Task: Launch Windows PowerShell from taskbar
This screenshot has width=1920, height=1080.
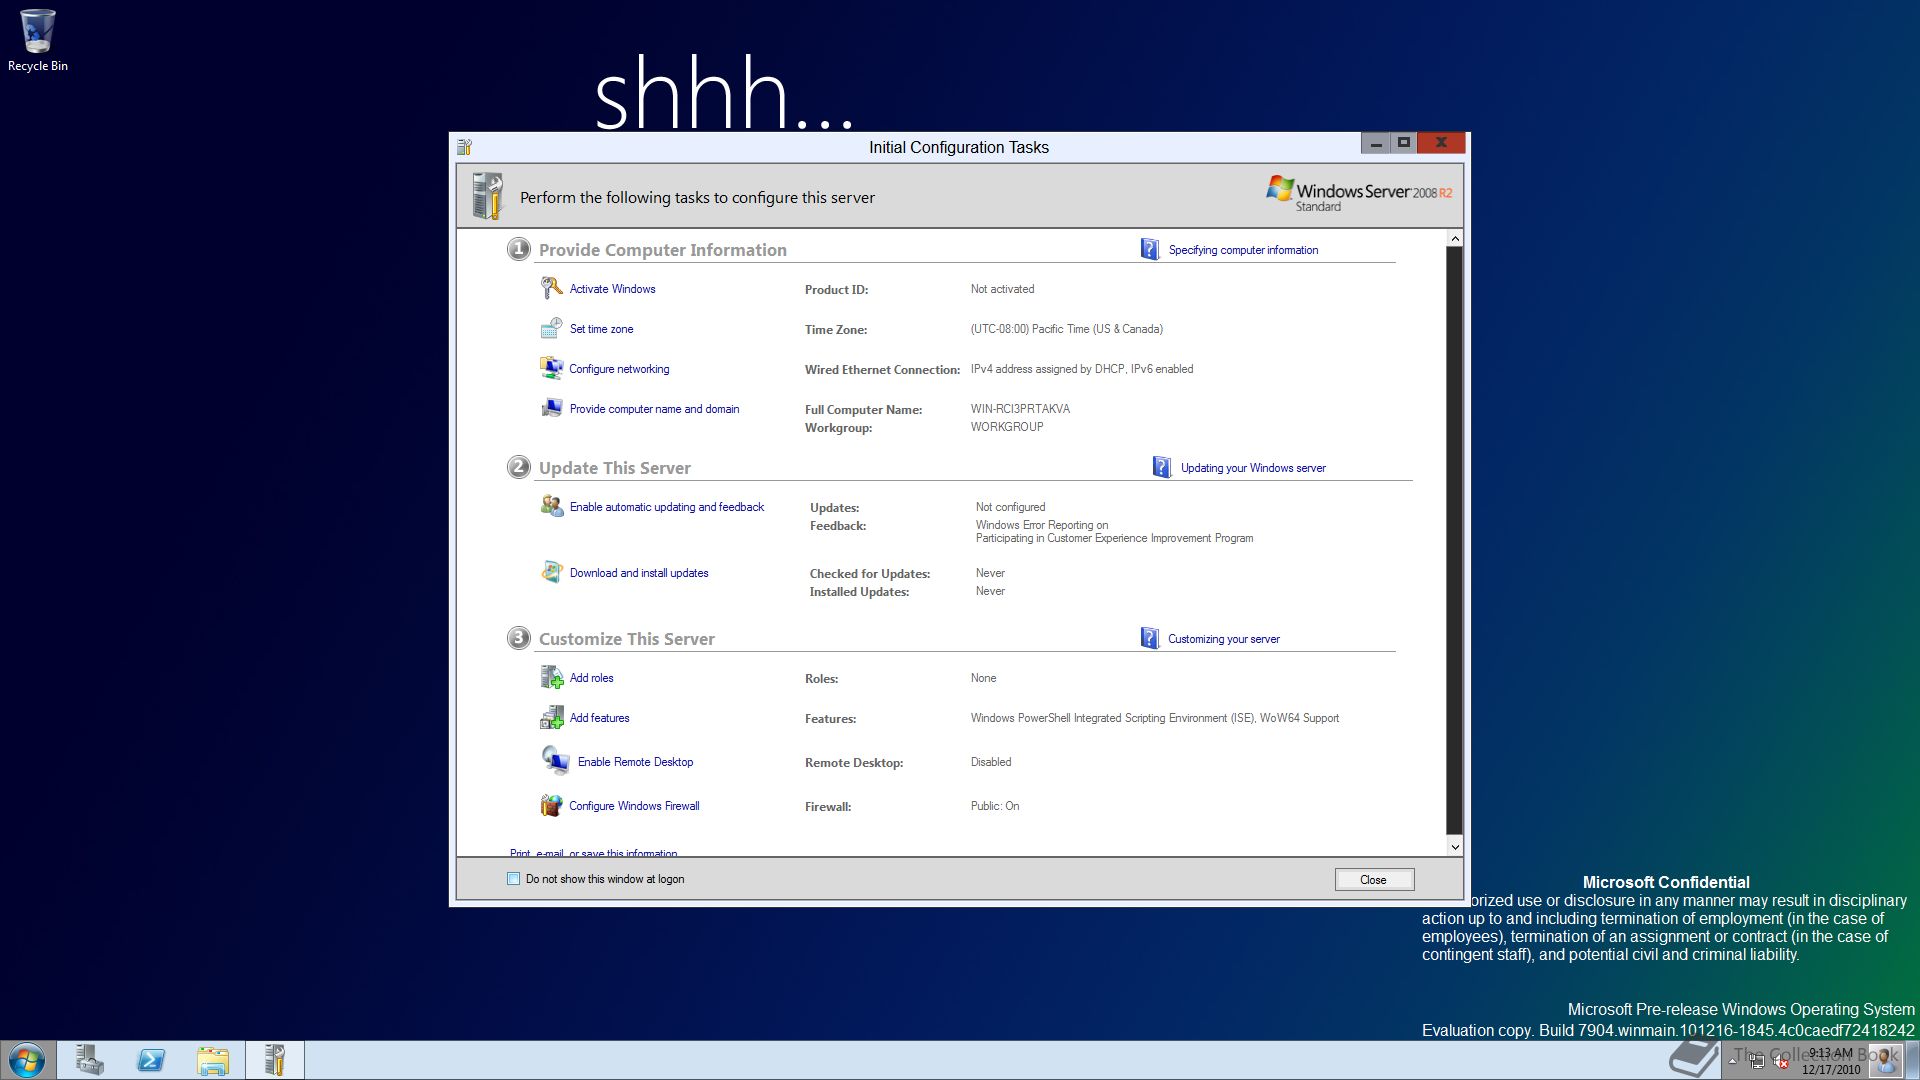Action: tap(151, 1060)
